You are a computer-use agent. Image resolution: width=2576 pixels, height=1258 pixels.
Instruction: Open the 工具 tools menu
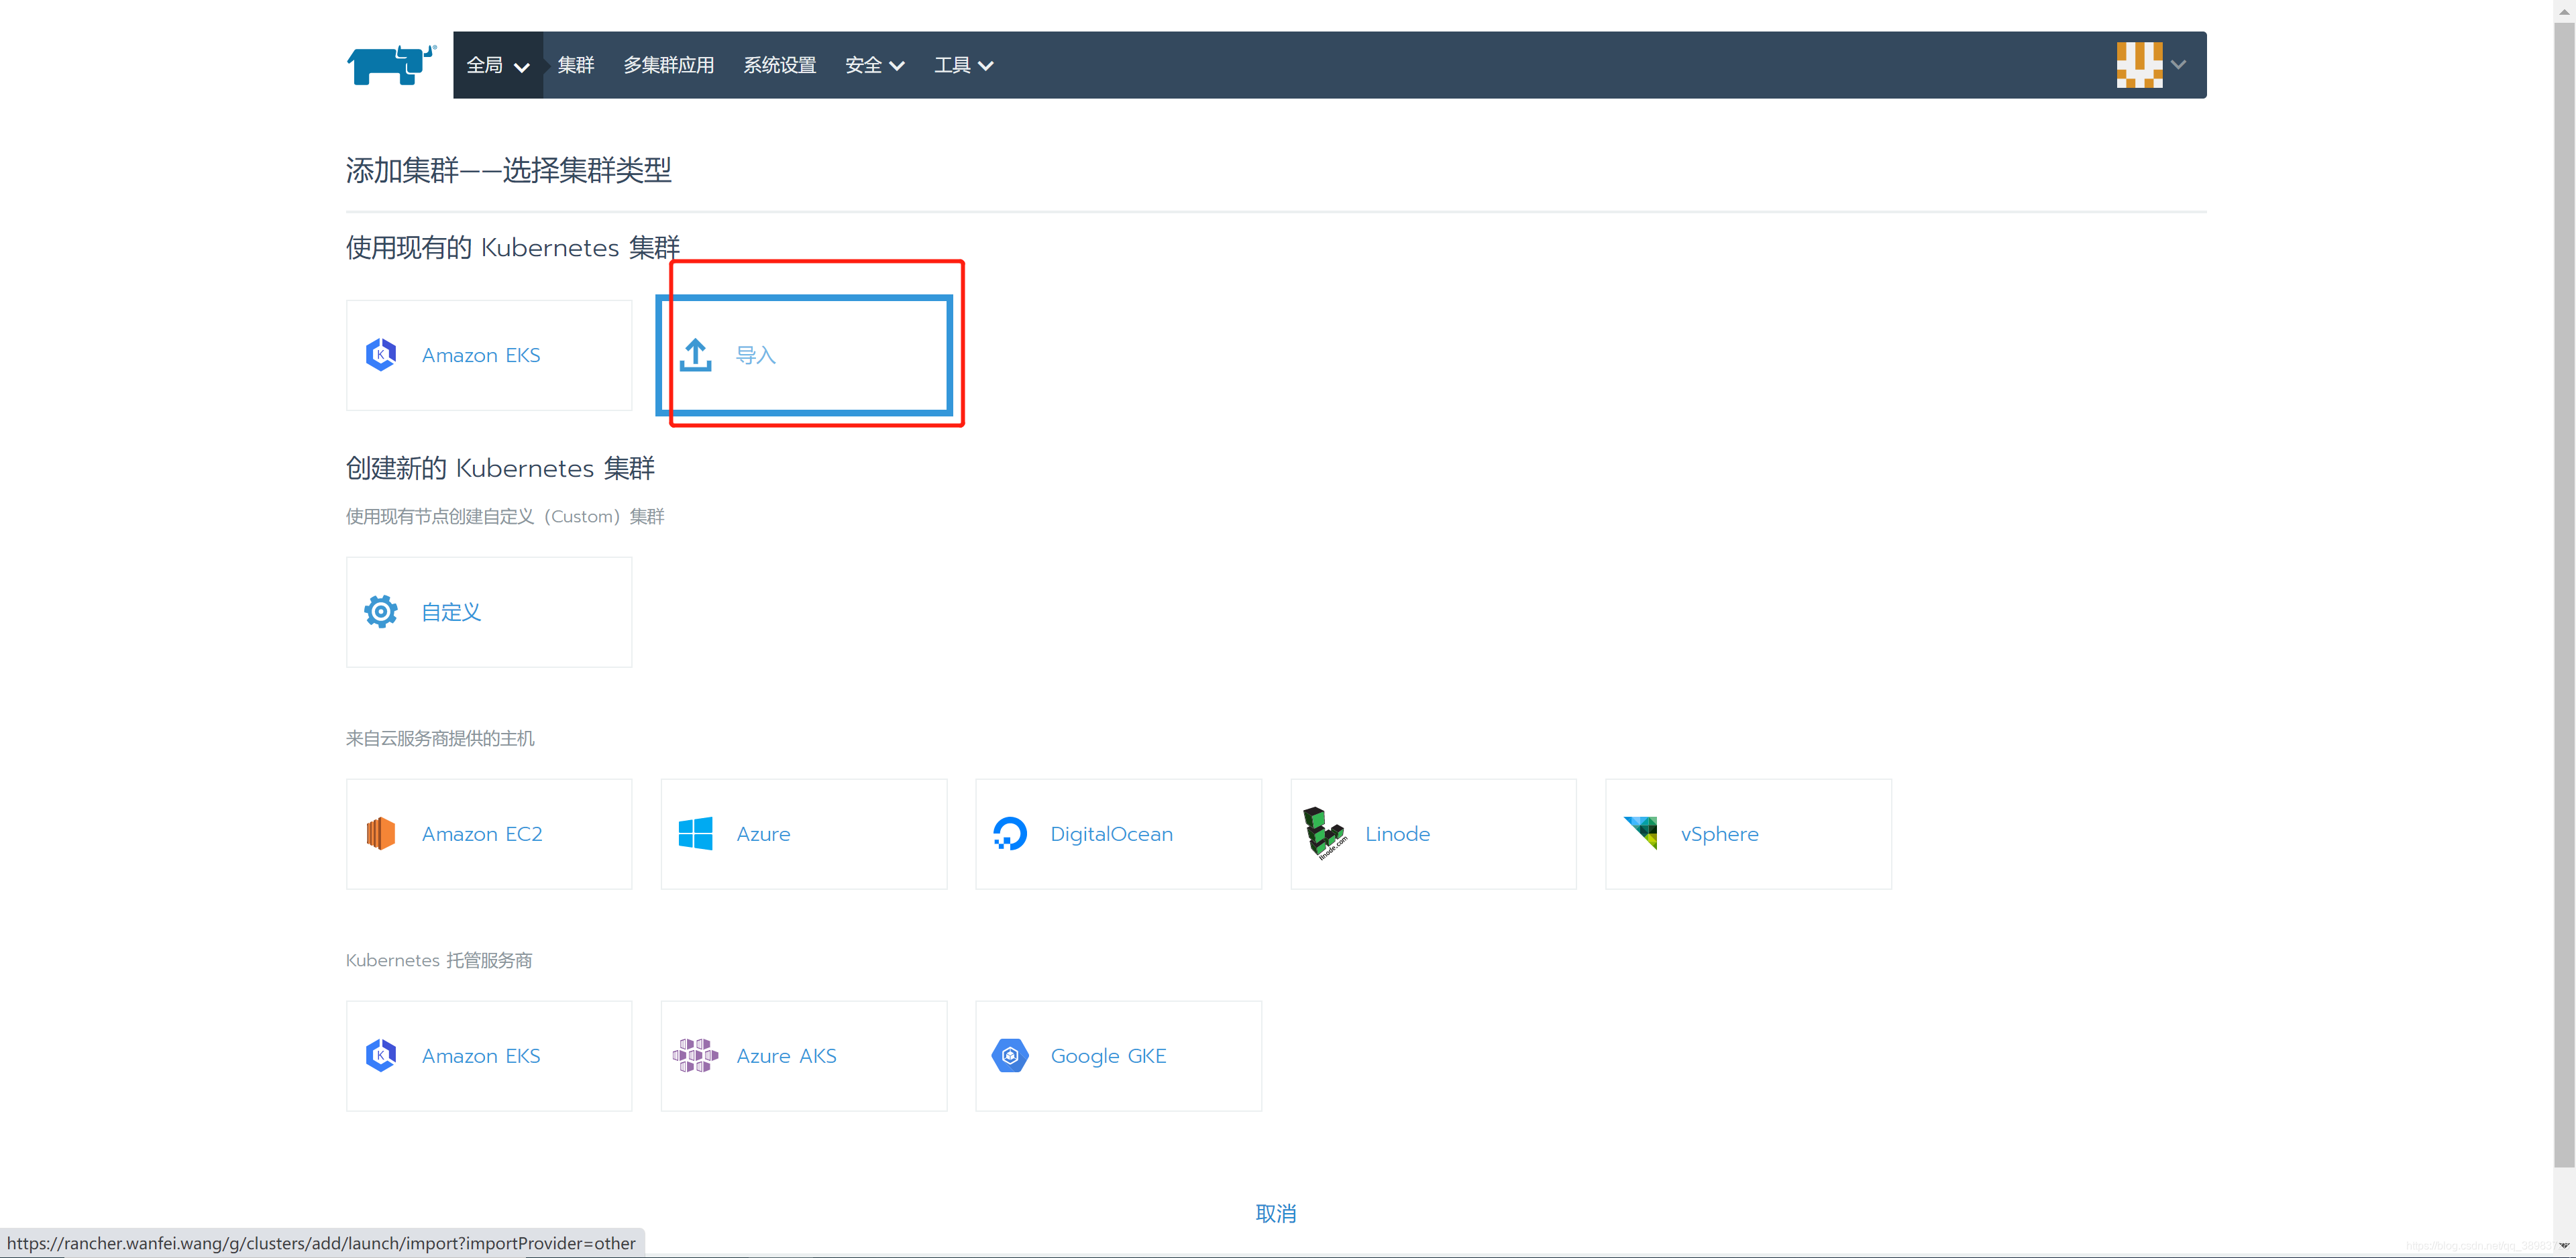pyautogui.click(x=964, y=65)
